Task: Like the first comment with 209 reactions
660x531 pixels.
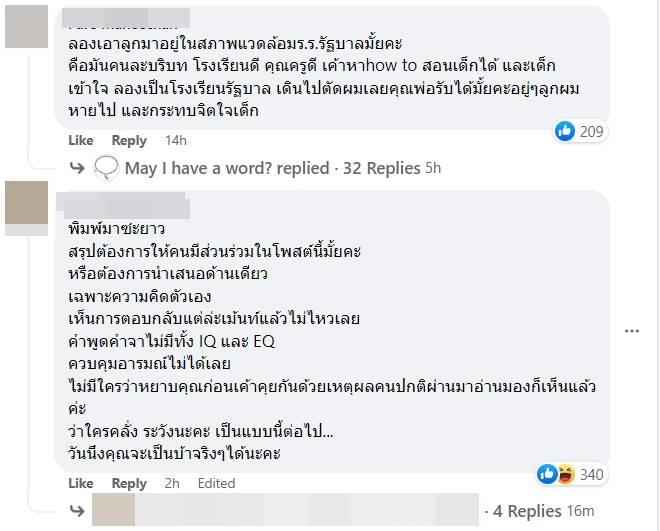Action: 81,141
